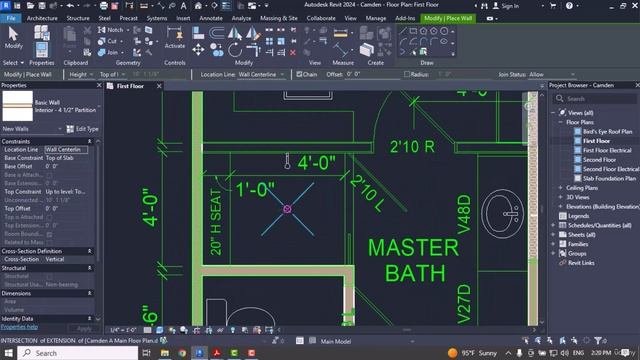Select Trim/Extend to Corner tool

[x=253, y=51]
